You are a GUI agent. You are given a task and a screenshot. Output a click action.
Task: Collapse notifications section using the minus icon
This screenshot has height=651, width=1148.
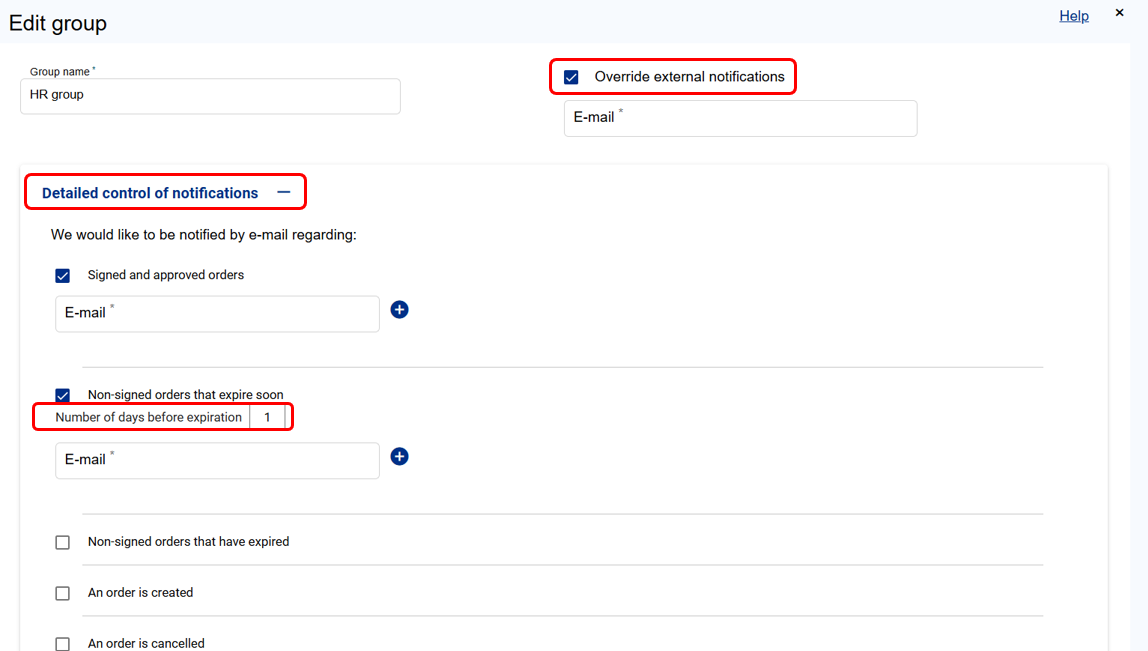[x=284, y=193]
